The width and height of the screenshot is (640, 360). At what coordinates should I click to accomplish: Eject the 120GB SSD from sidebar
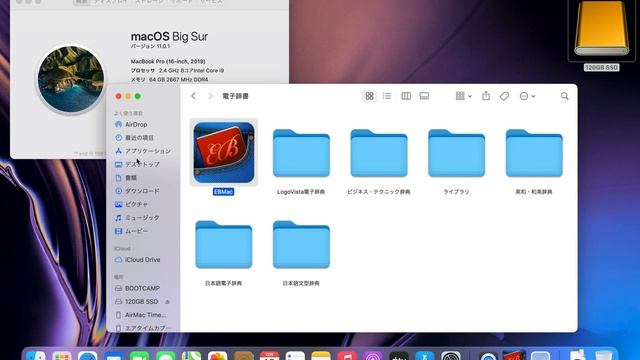coord(167,302)
